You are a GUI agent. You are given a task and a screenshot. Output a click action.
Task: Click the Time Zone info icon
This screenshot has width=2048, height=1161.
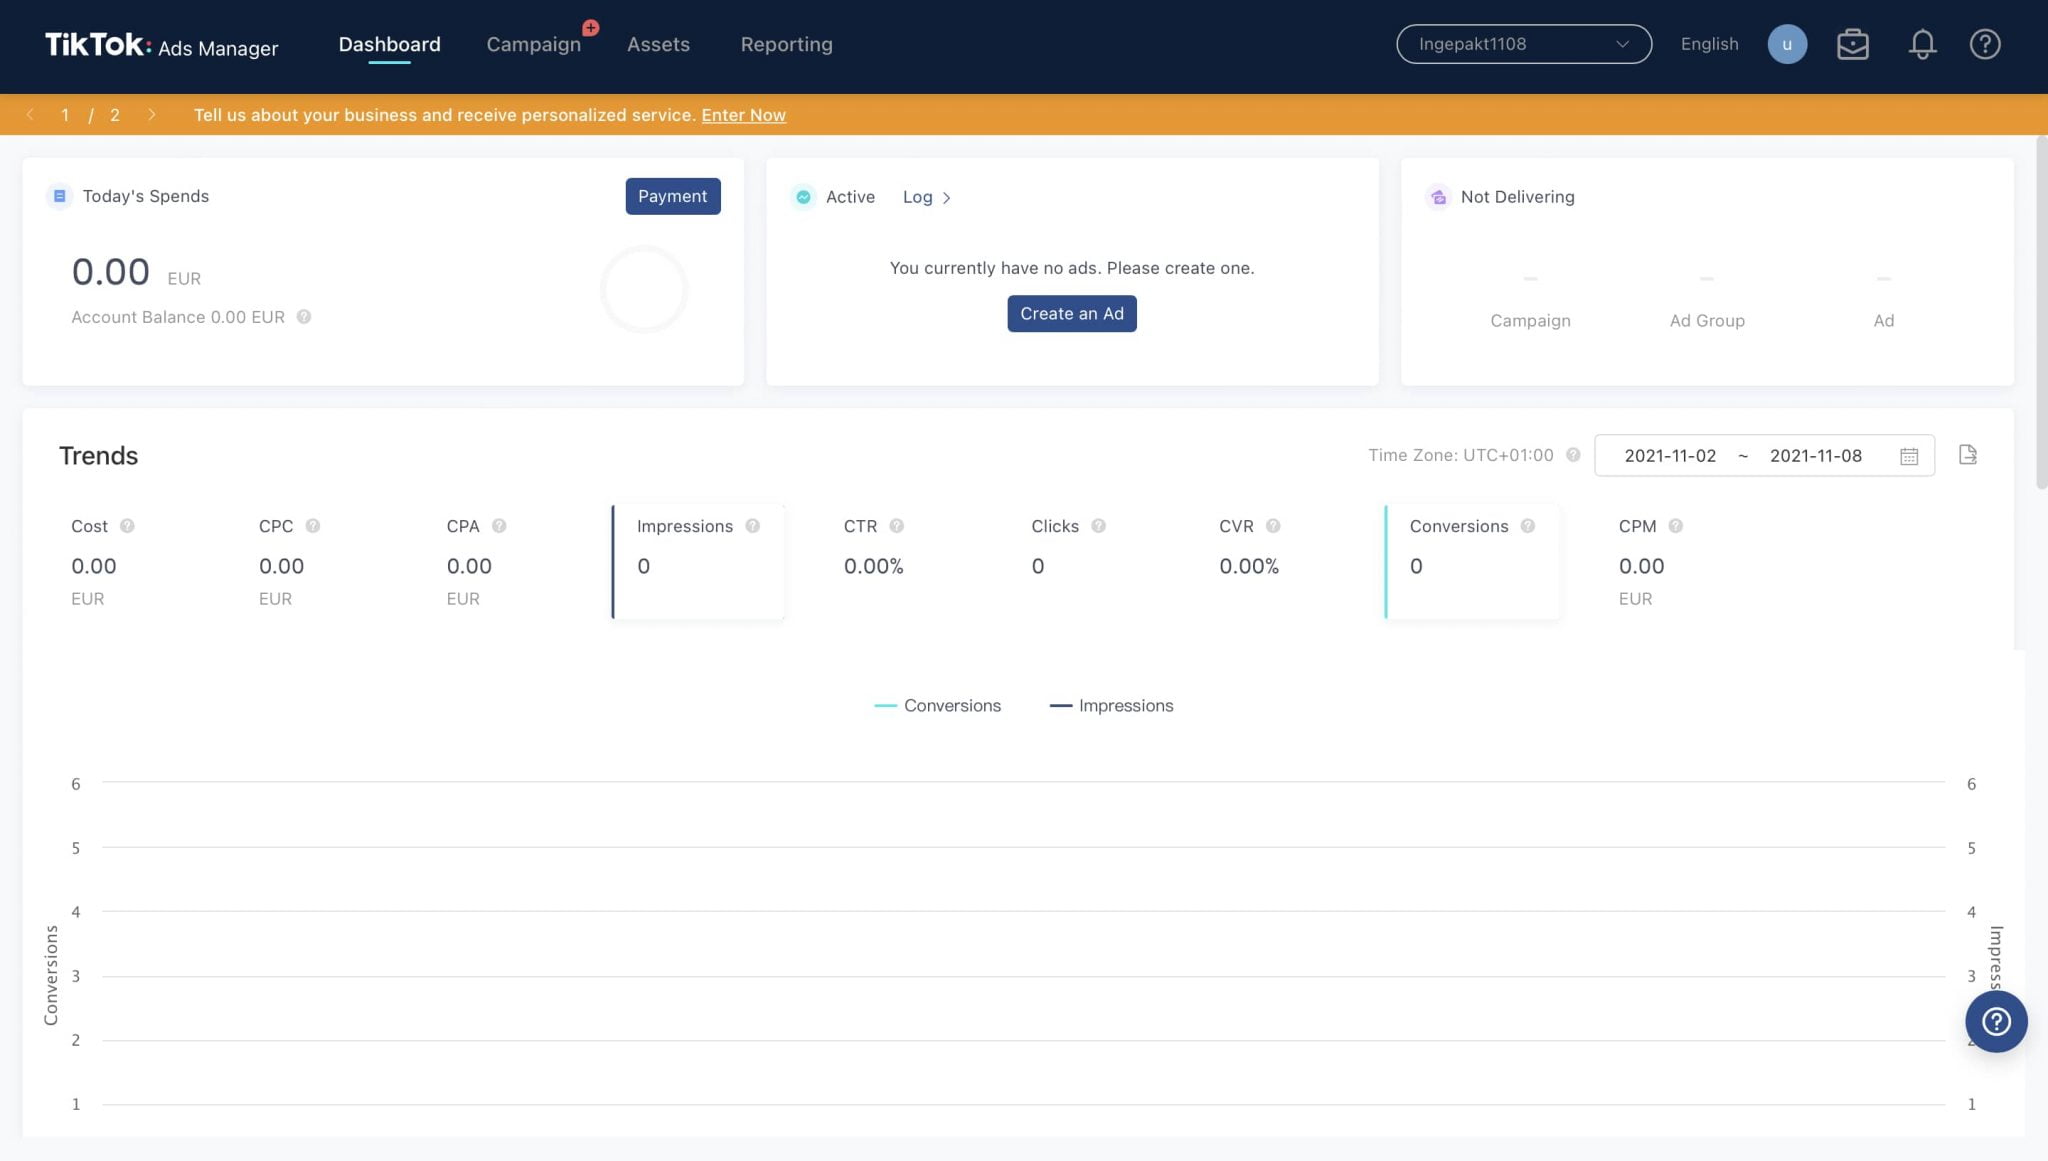tap(1573, 455)
